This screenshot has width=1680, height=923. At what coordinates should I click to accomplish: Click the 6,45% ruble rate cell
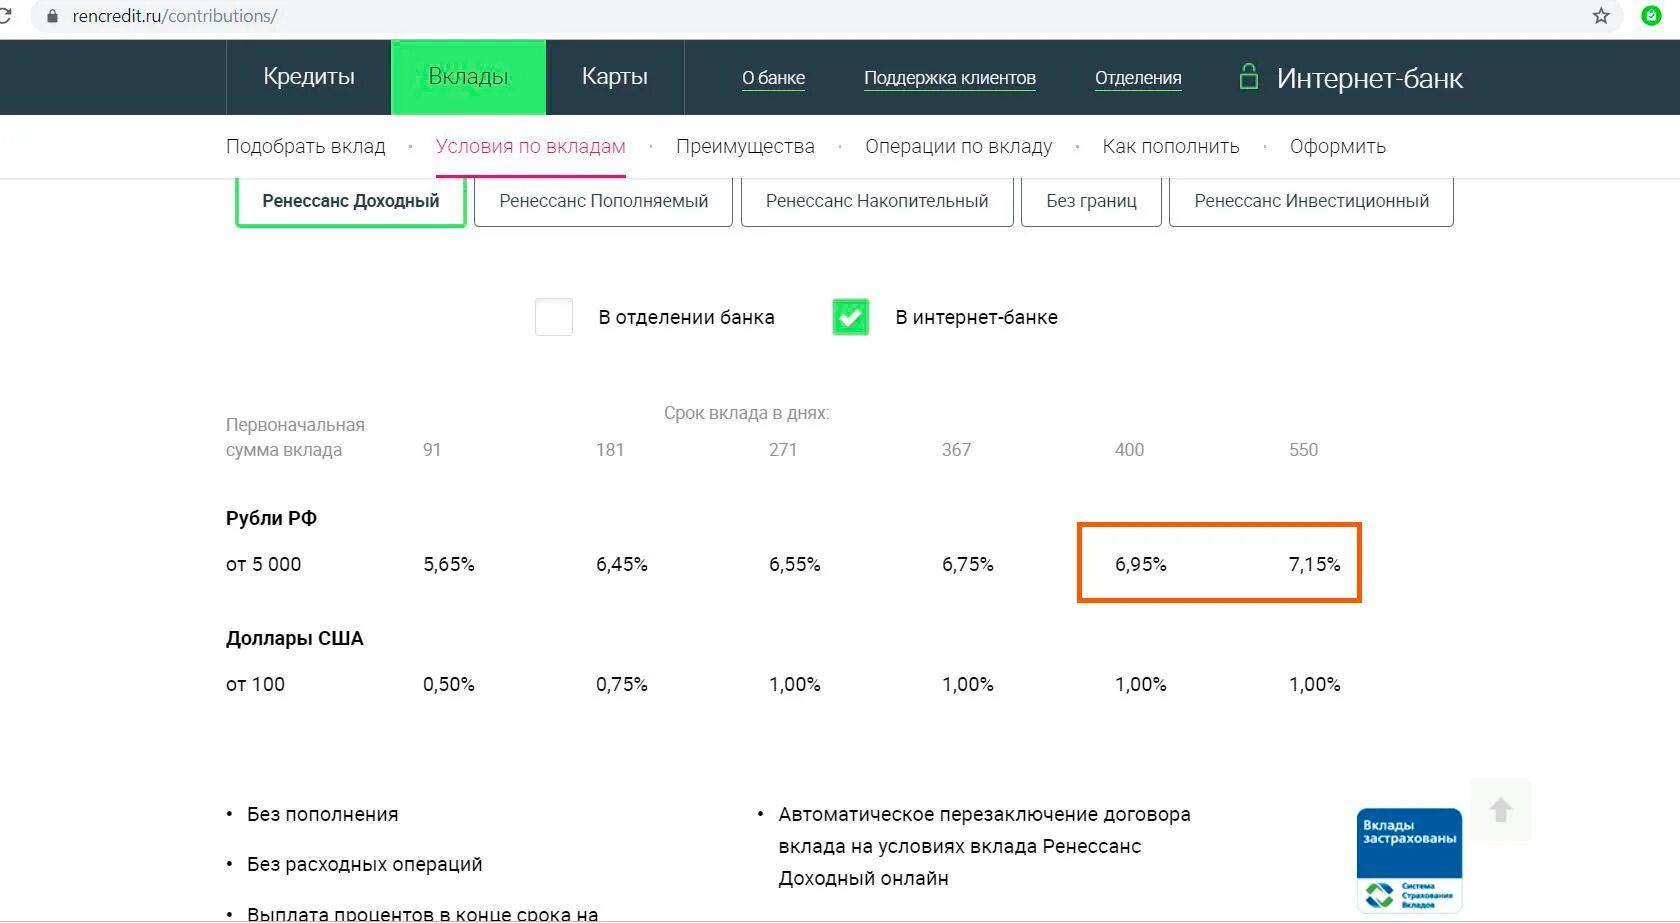622,564
